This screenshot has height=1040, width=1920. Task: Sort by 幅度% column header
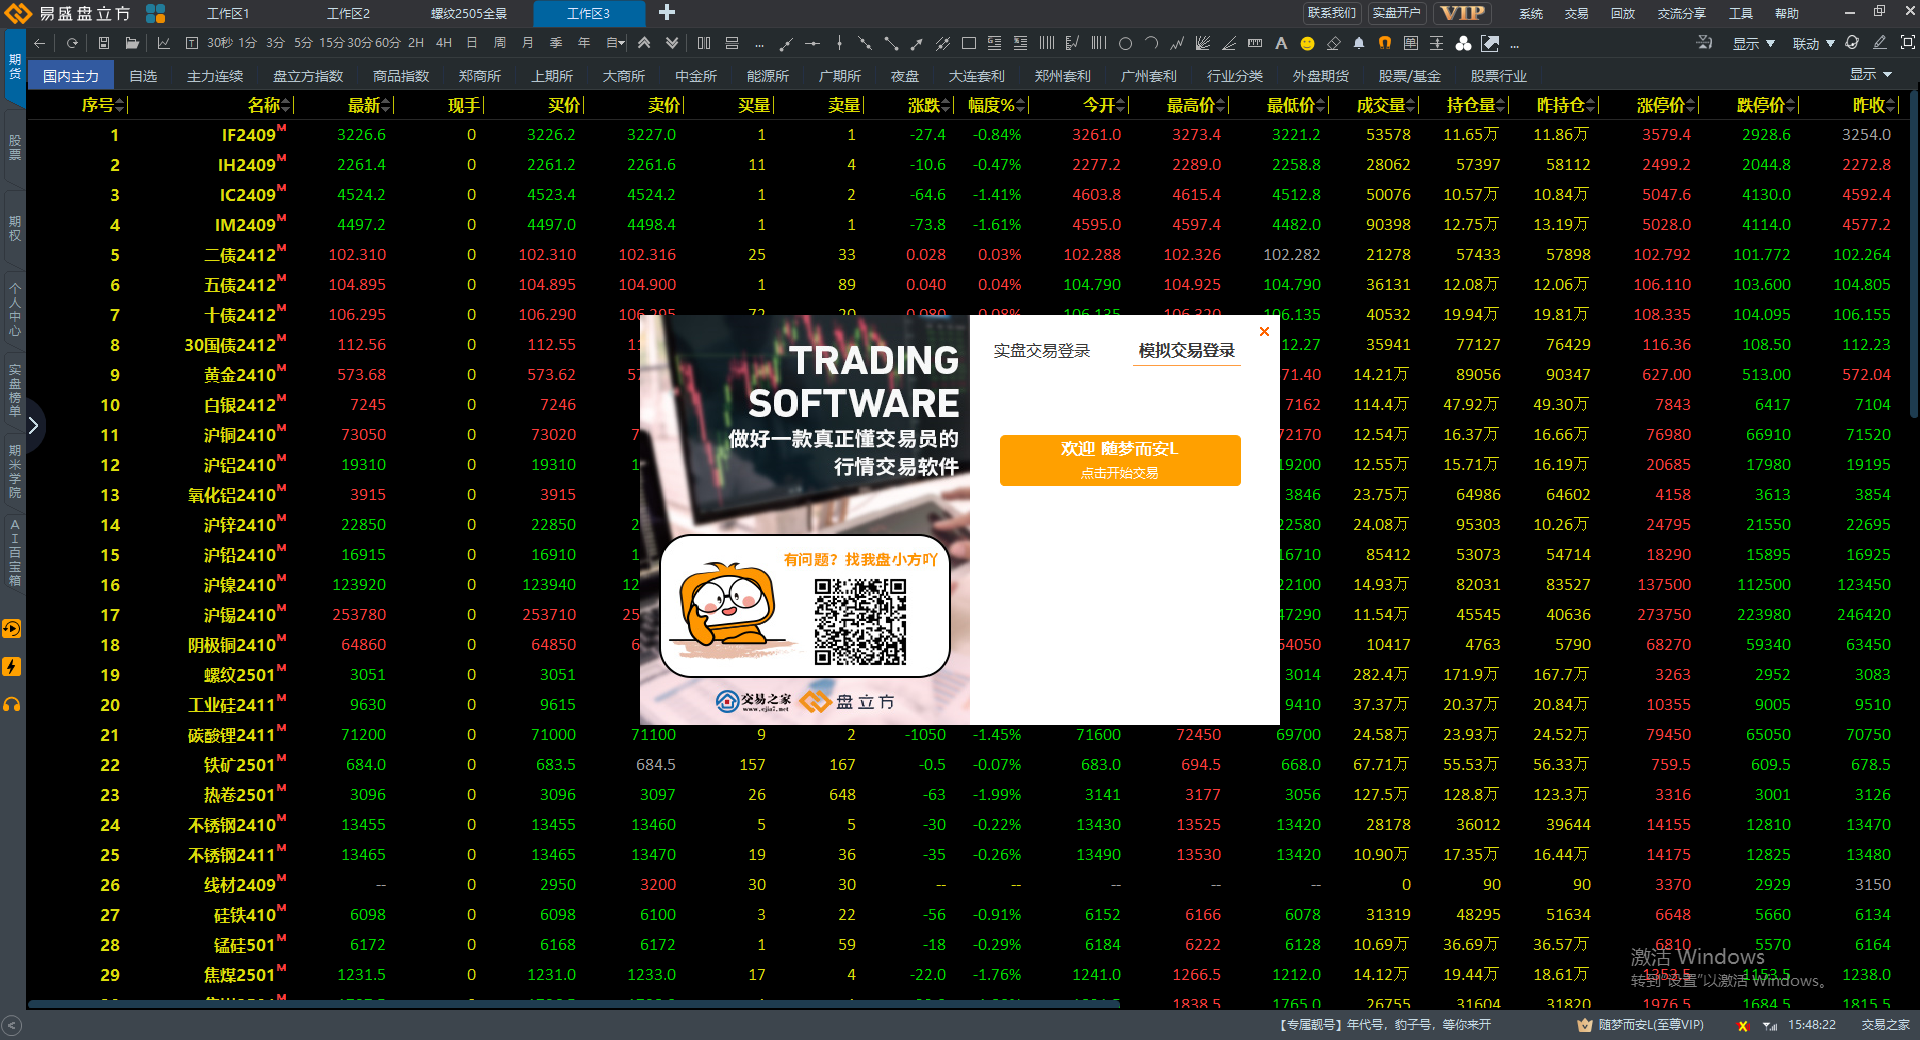(998, 105)
